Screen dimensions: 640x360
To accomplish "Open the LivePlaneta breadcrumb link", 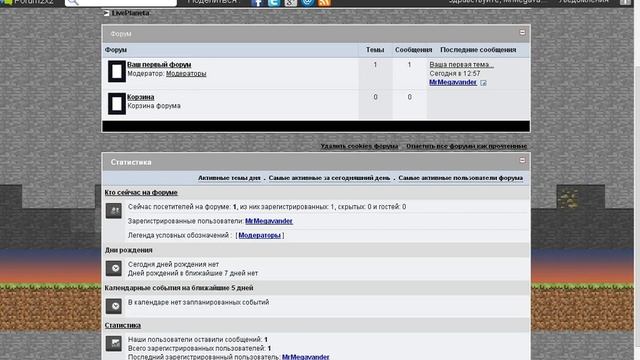I will coord(130,13).
